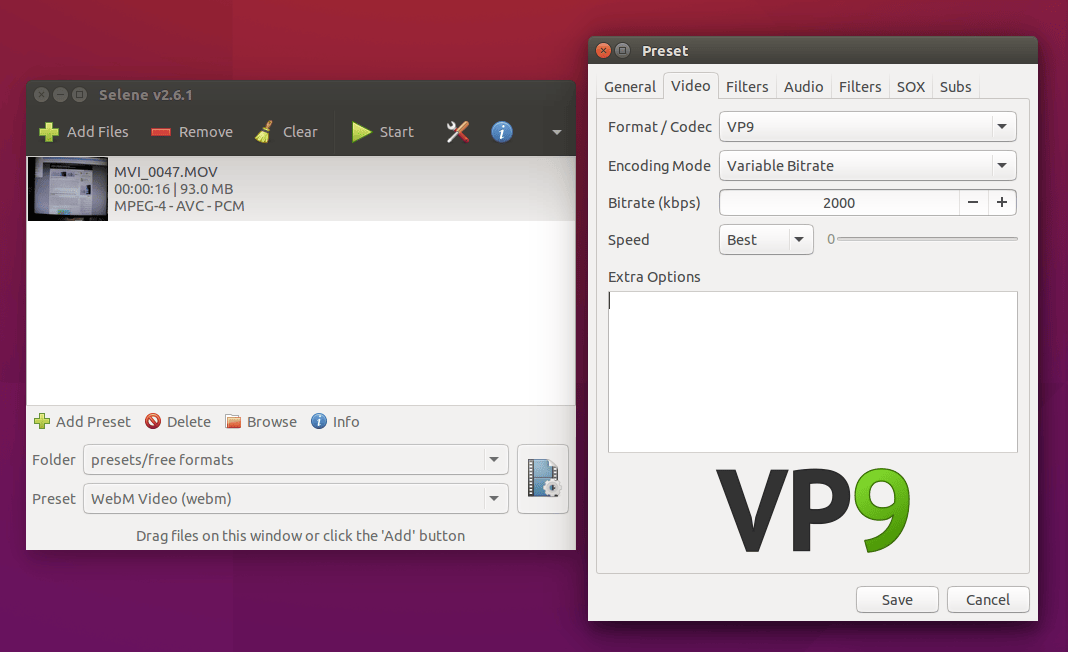Screen dimensions: 1068x652
Task: Click the blue Info icon beside Browse
Action: (x=319, y=422)
